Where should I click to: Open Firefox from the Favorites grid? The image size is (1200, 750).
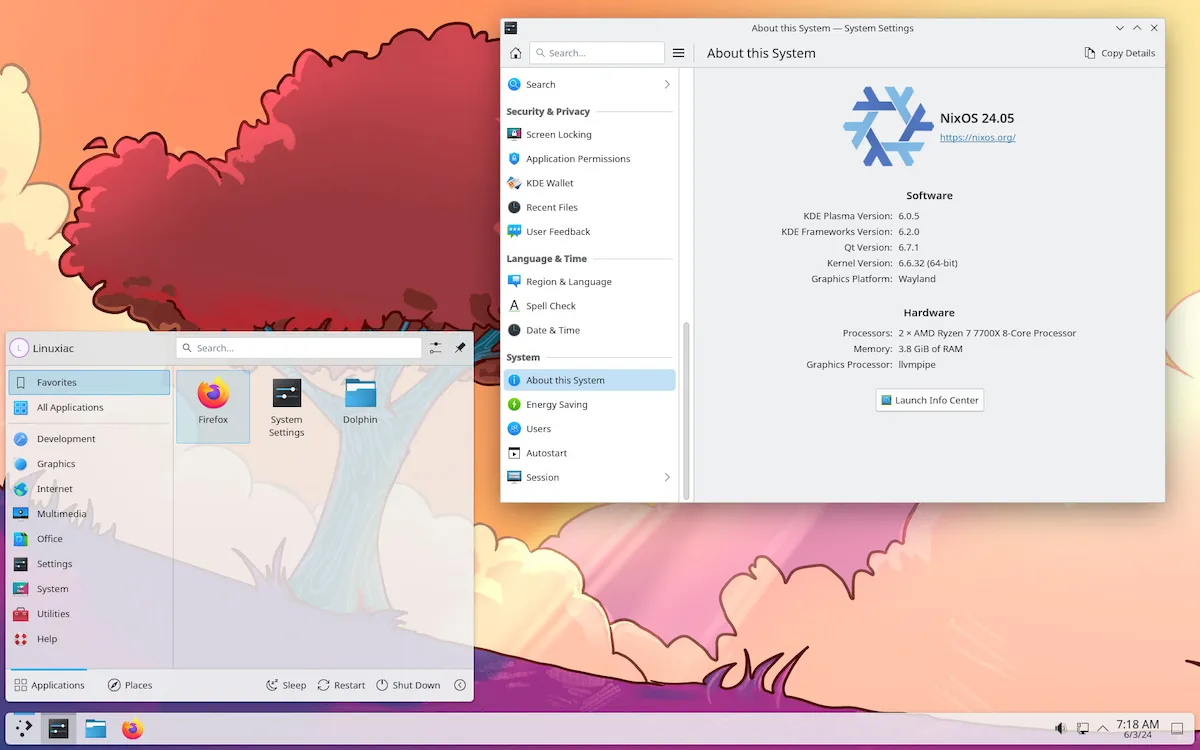213,405
